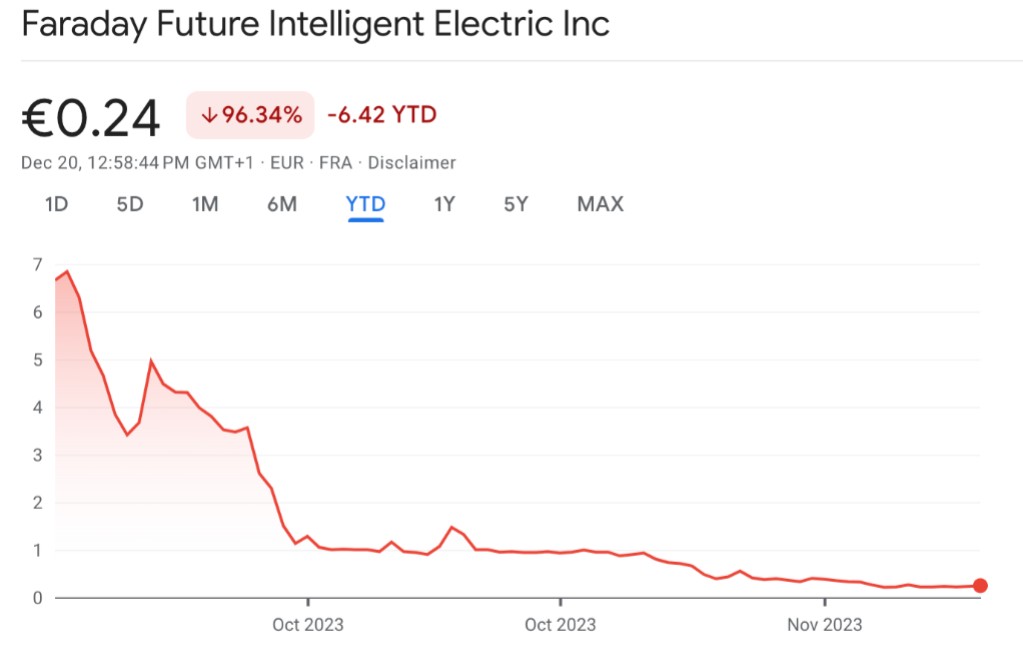Click the highest peak of the chart line

[67, 271]
